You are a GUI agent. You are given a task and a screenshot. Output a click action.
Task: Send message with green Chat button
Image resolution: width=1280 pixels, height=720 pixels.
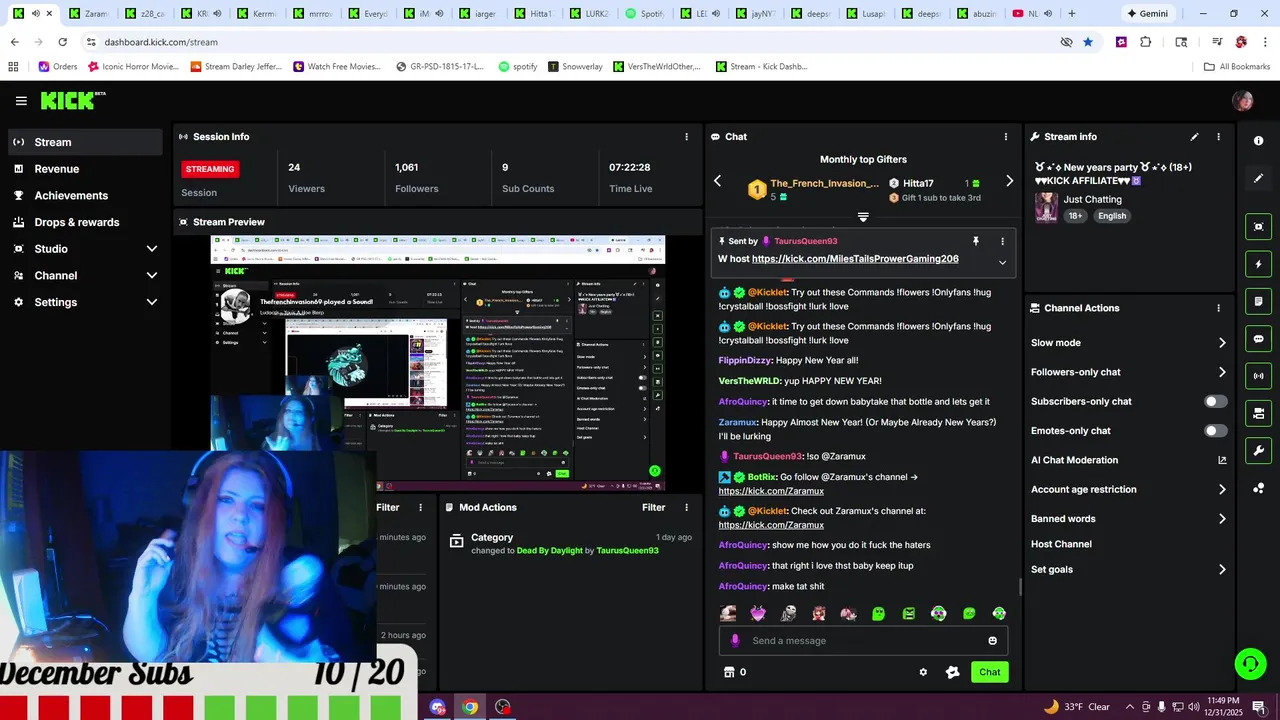[989, 672]
